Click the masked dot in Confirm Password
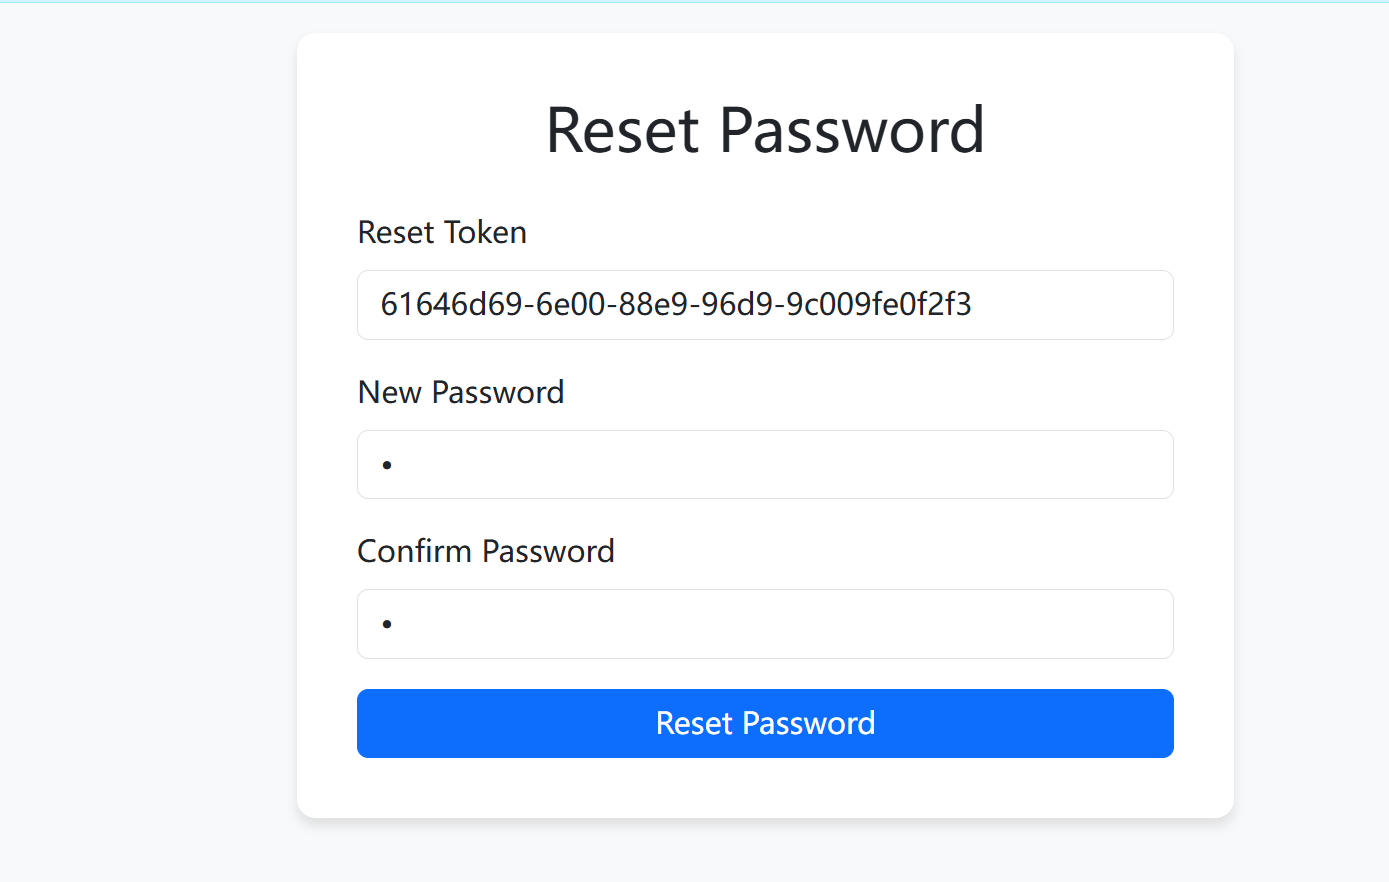 click(387, 624)
